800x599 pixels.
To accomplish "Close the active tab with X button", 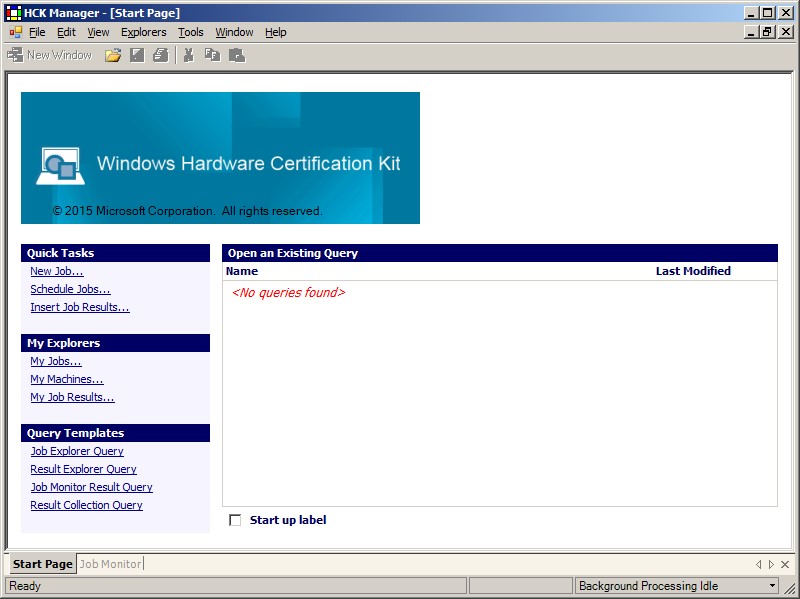I will 785,564.
